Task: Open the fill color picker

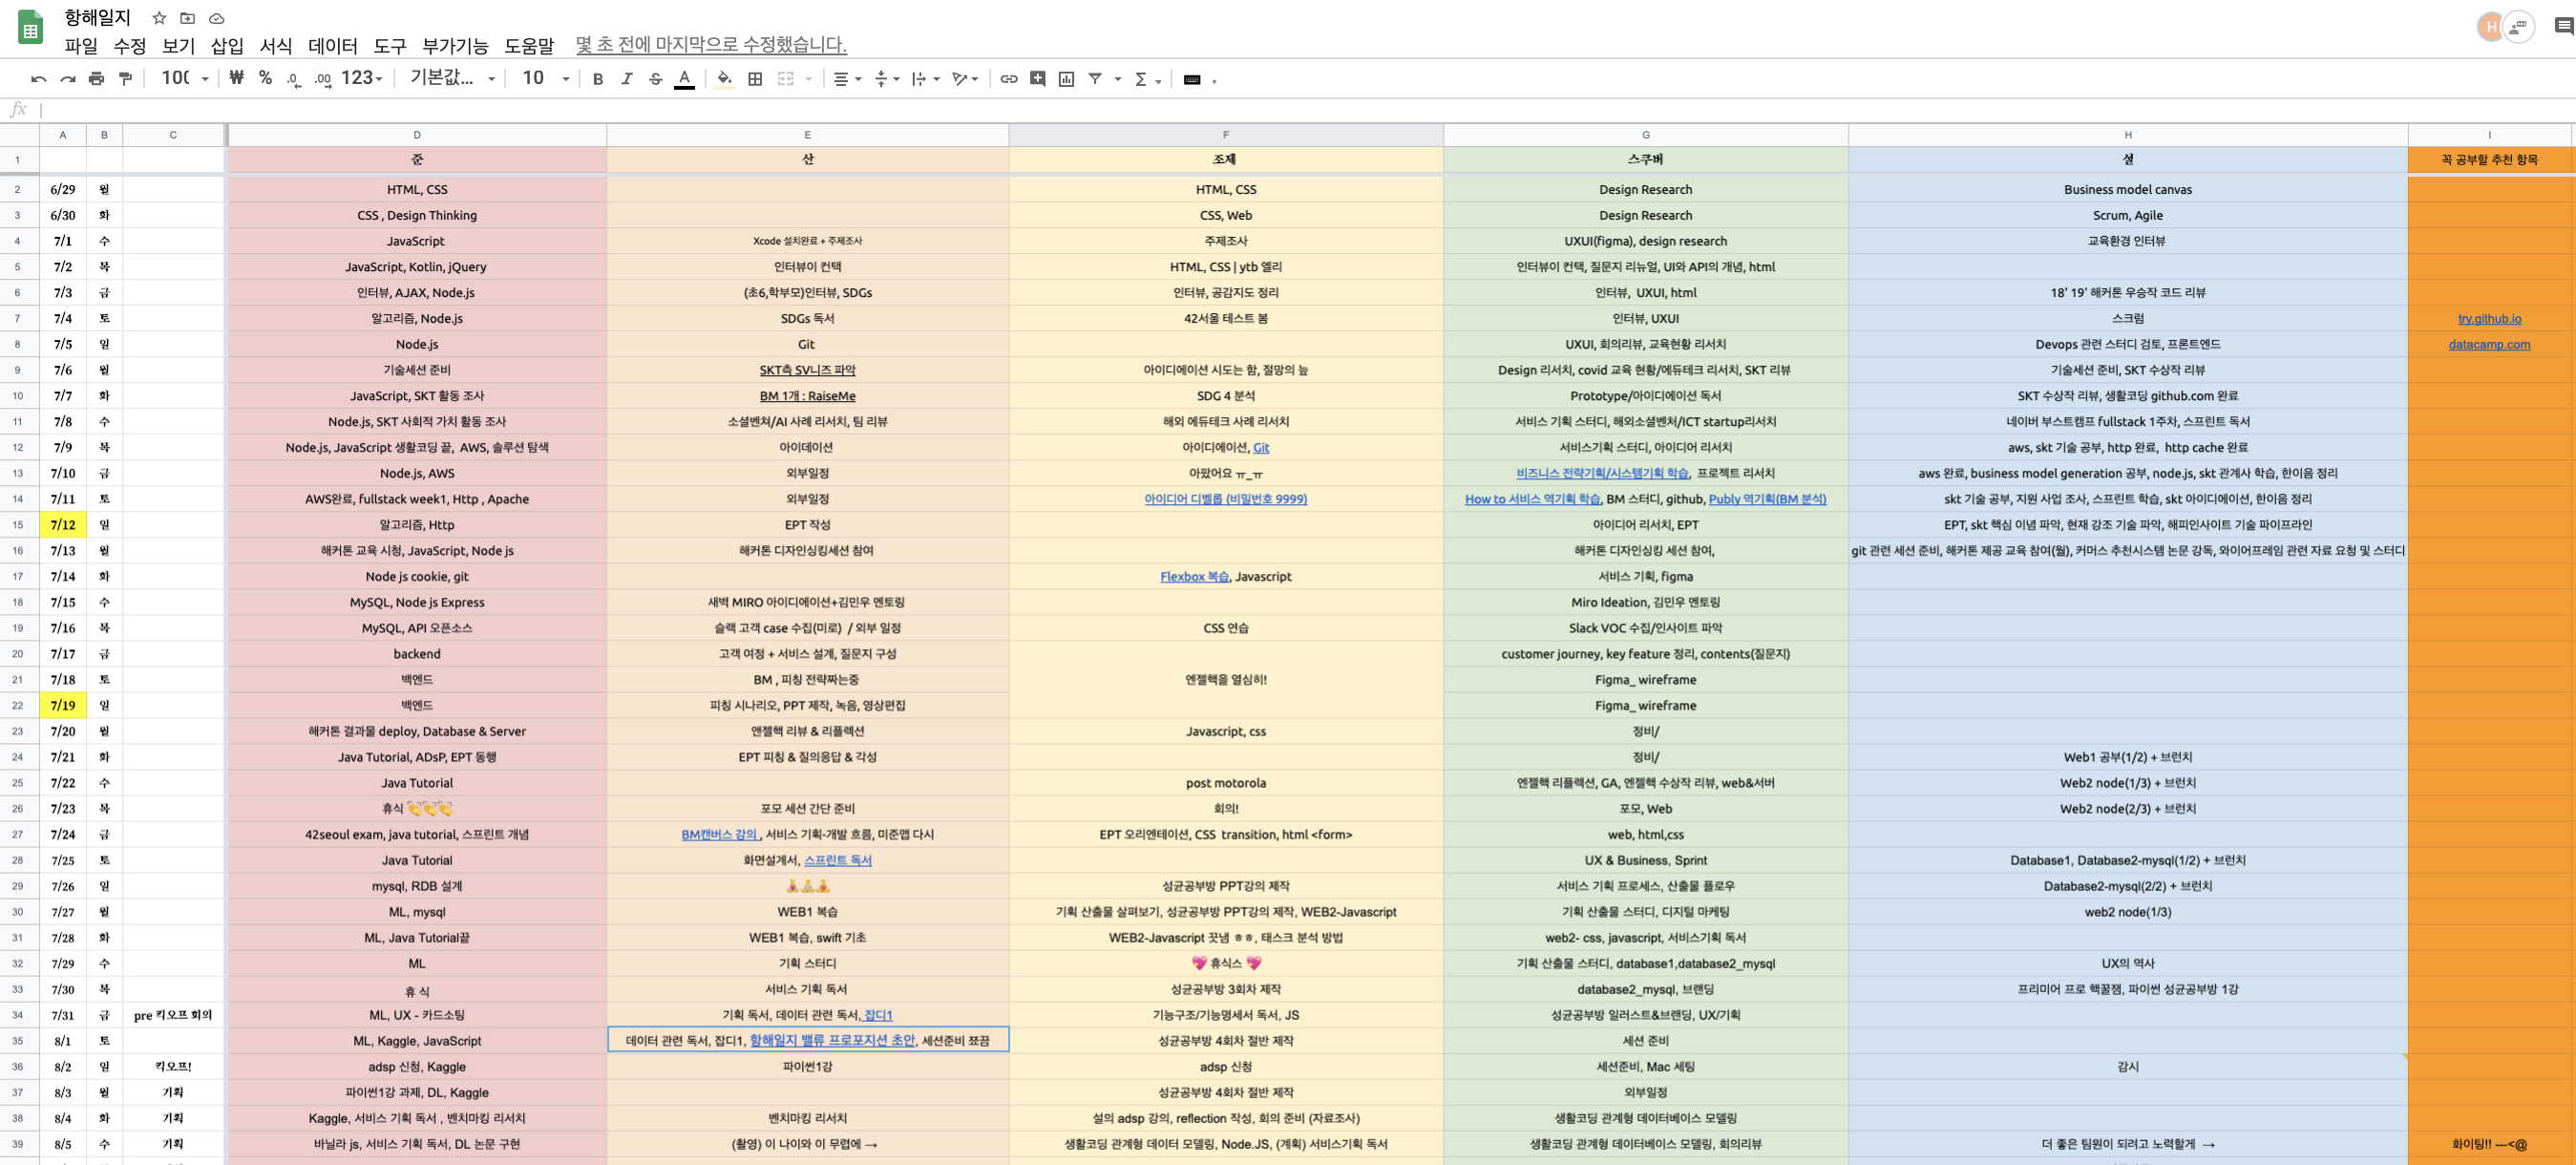Action: click(724, 79)
